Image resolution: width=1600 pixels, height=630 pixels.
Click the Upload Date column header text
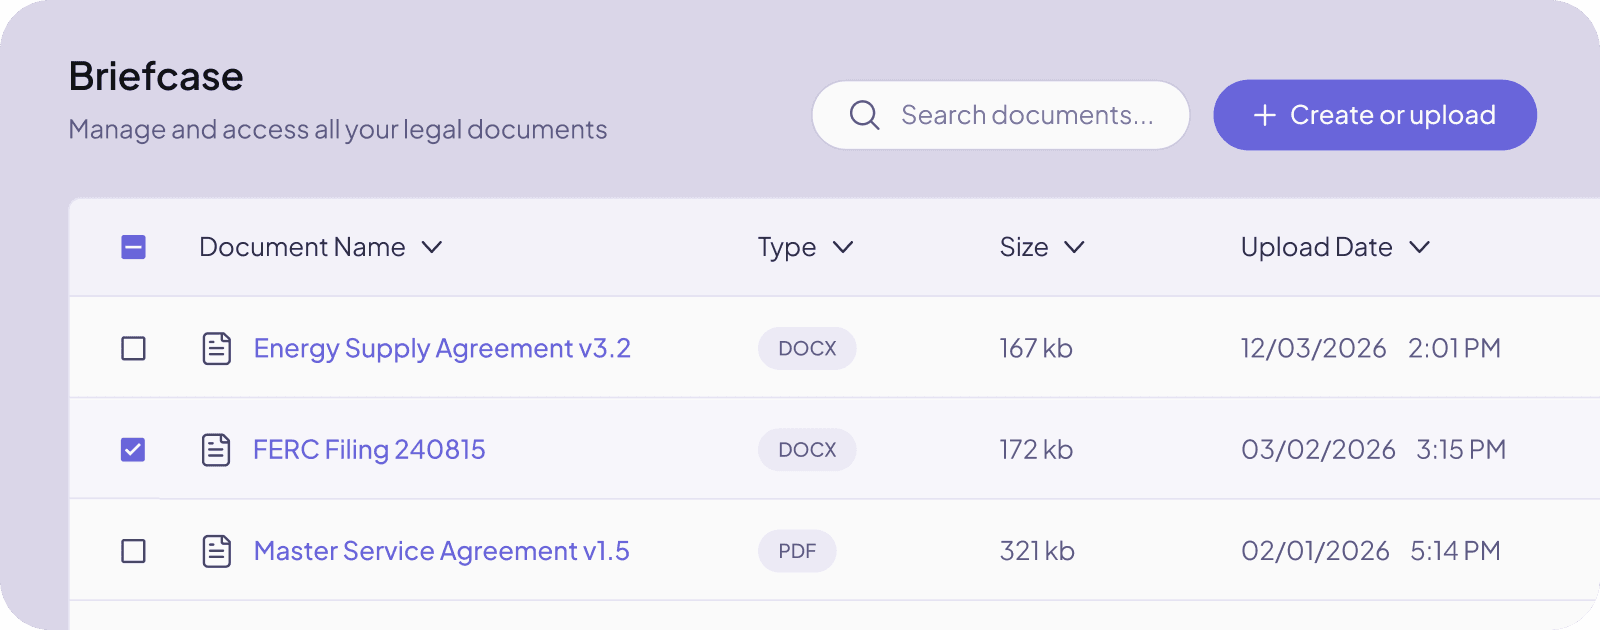(x=1317, y=247)
